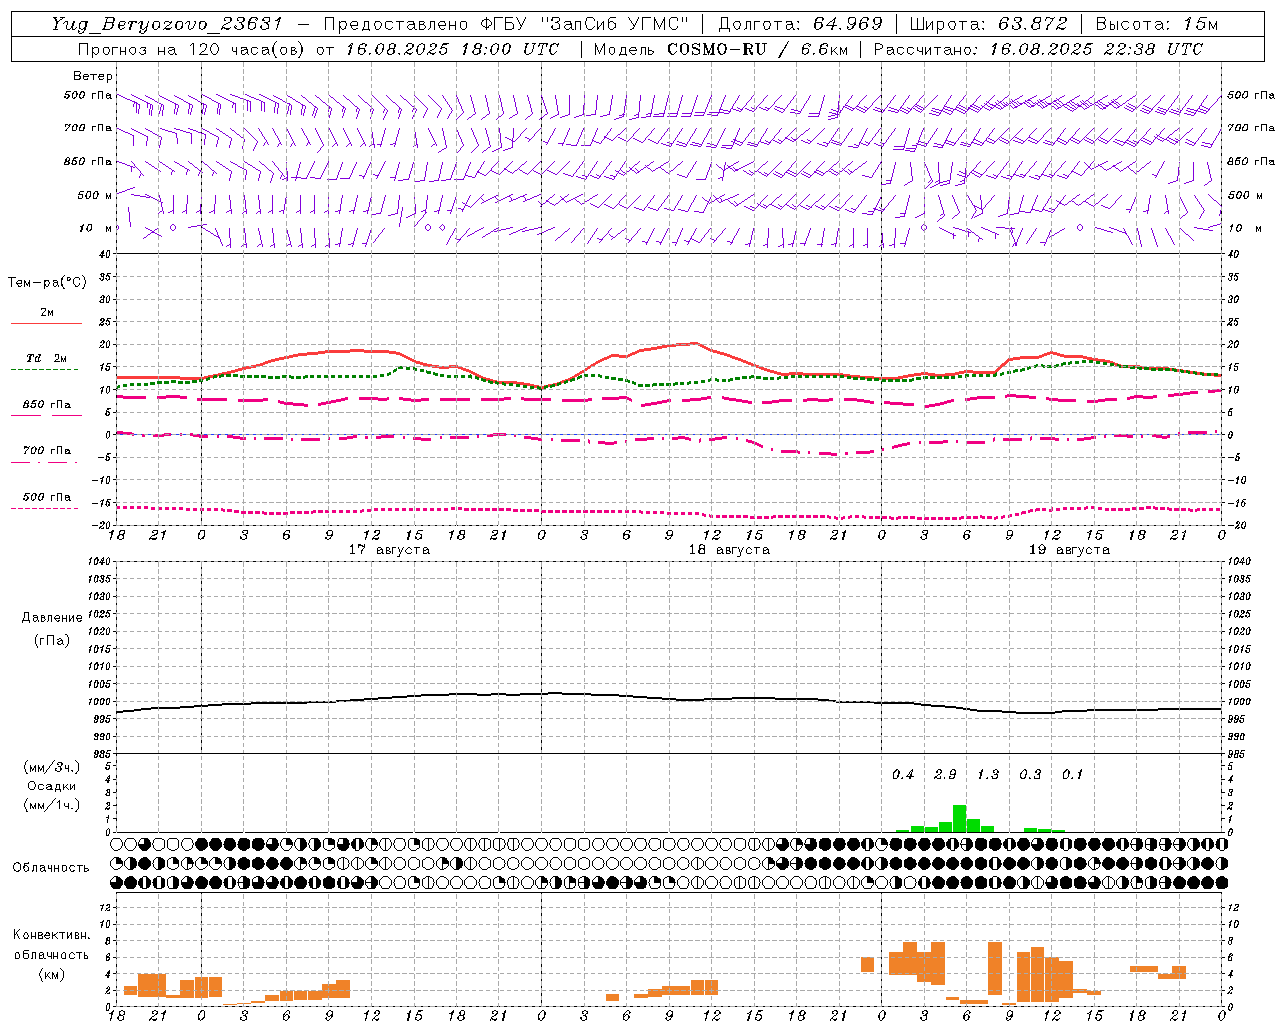Click the Td 2м dew point legend entry
1280x1024 pixels.
(47, 358)
